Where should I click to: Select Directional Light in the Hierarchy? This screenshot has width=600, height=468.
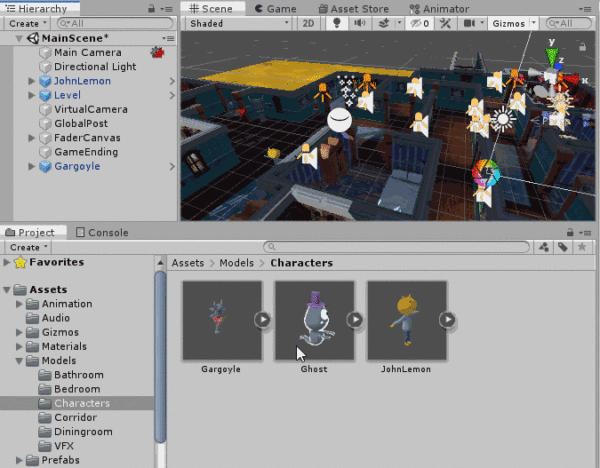click(x=95, y=67)
